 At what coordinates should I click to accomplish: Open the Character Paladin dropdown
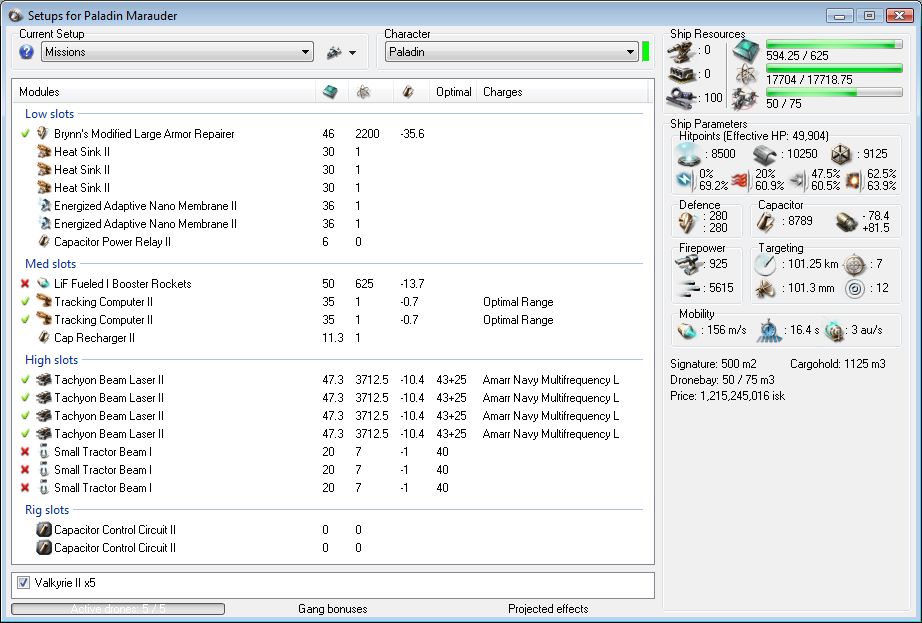pos(630,52)
